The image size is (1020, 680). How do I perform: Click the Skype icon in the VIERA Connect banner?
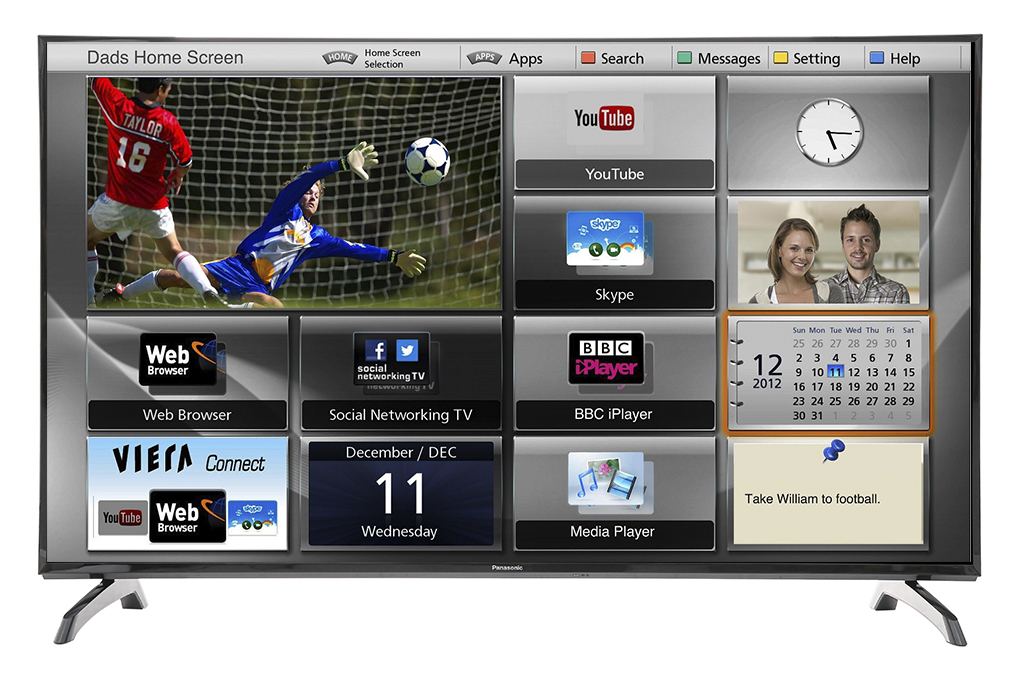click(252, 517)
